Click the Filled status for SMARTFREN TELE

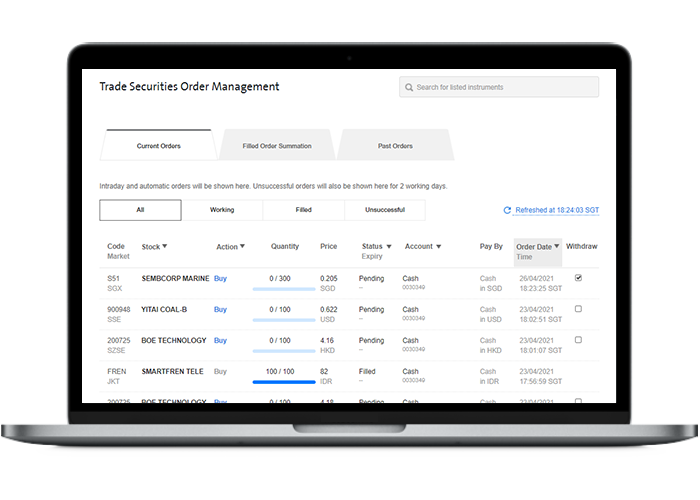pyautogui.click(x=367, y=371)
